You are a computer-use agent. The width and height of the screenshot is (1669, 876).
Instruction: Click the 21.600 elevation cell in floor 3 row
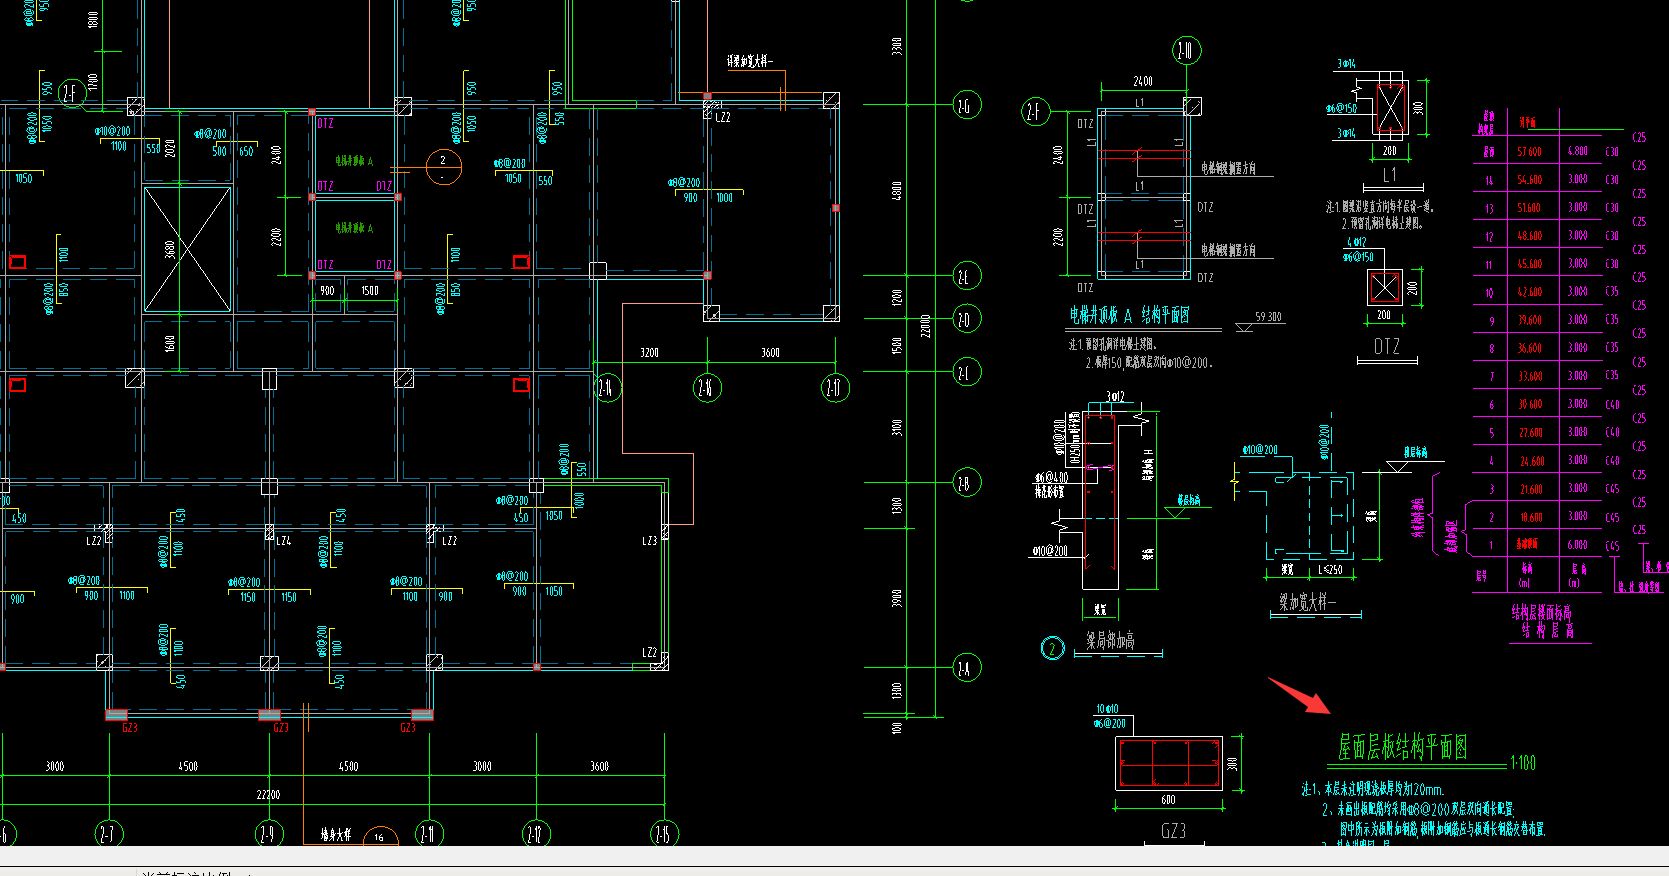[1529, 489]
